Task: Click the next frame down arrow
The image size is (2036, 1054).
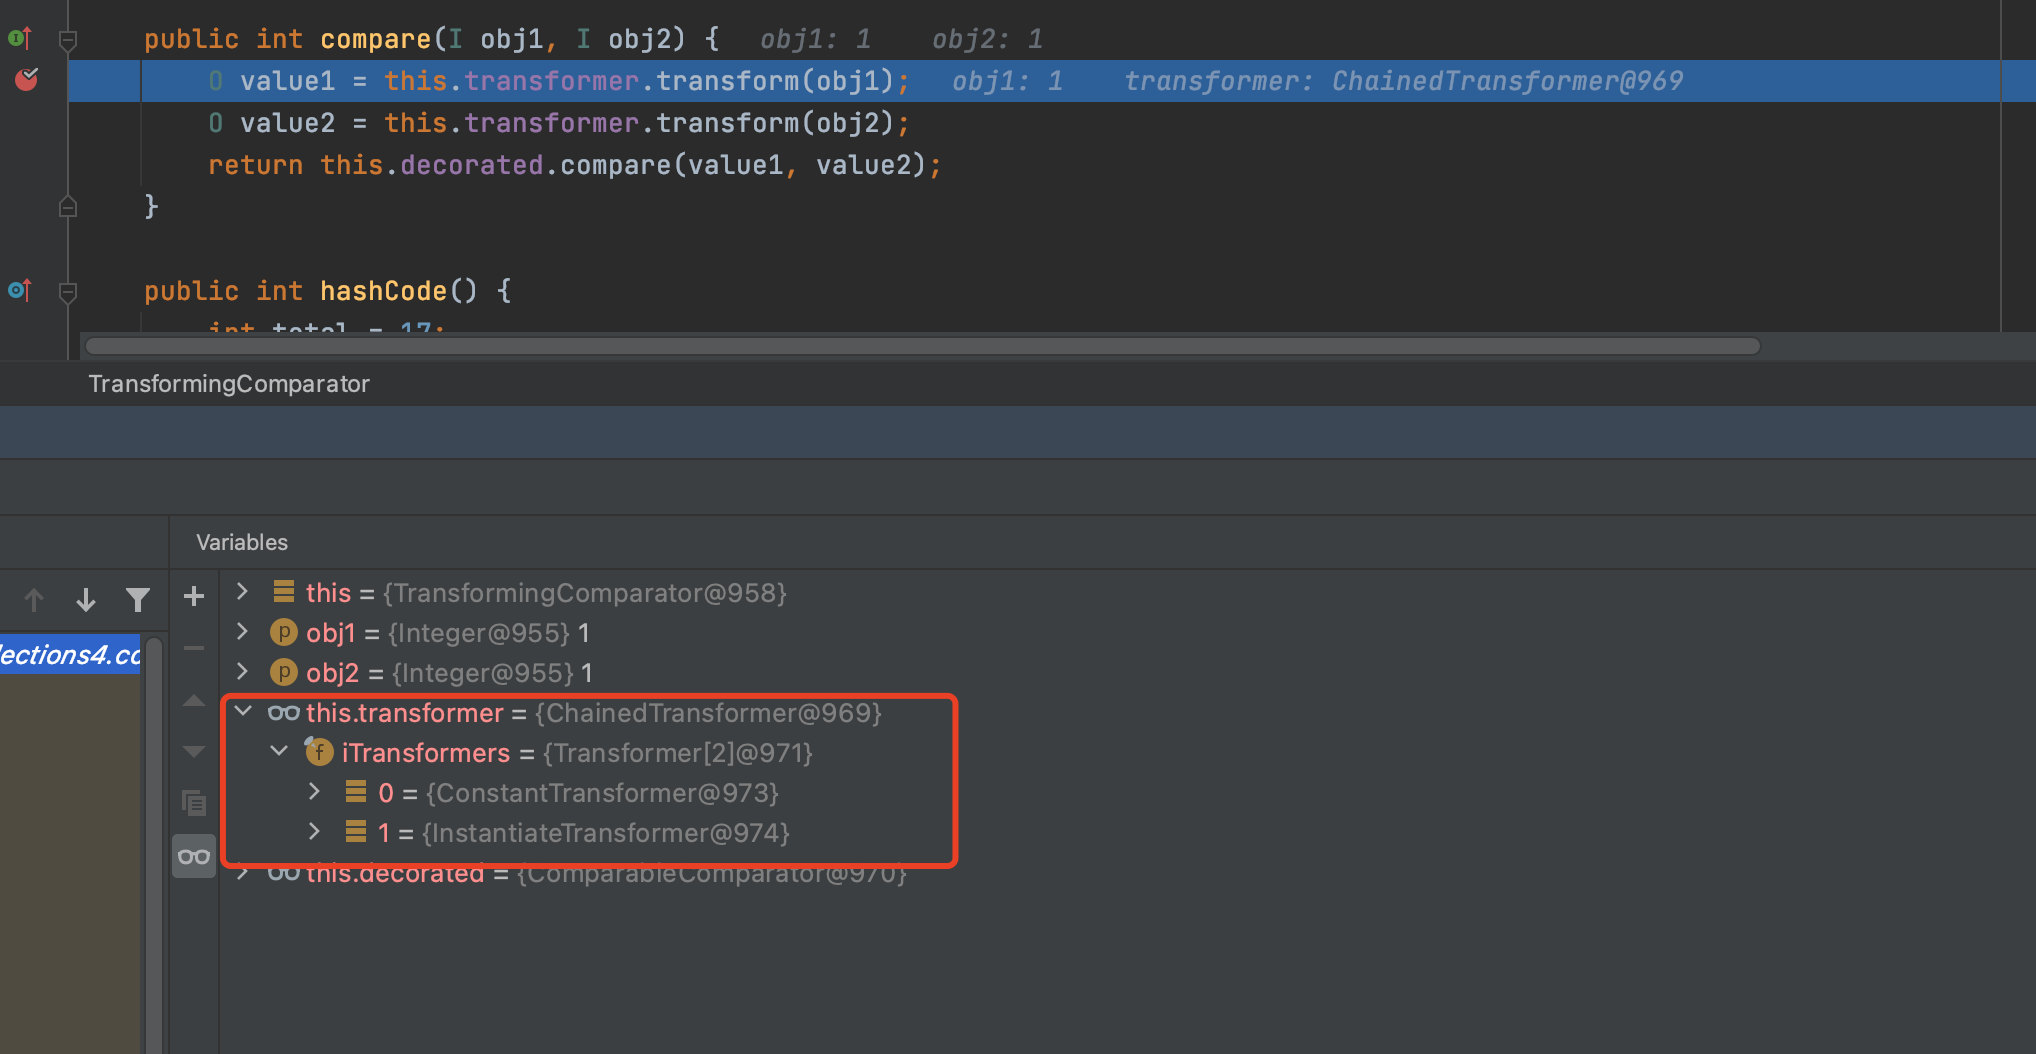Action: tap(86, 599)
